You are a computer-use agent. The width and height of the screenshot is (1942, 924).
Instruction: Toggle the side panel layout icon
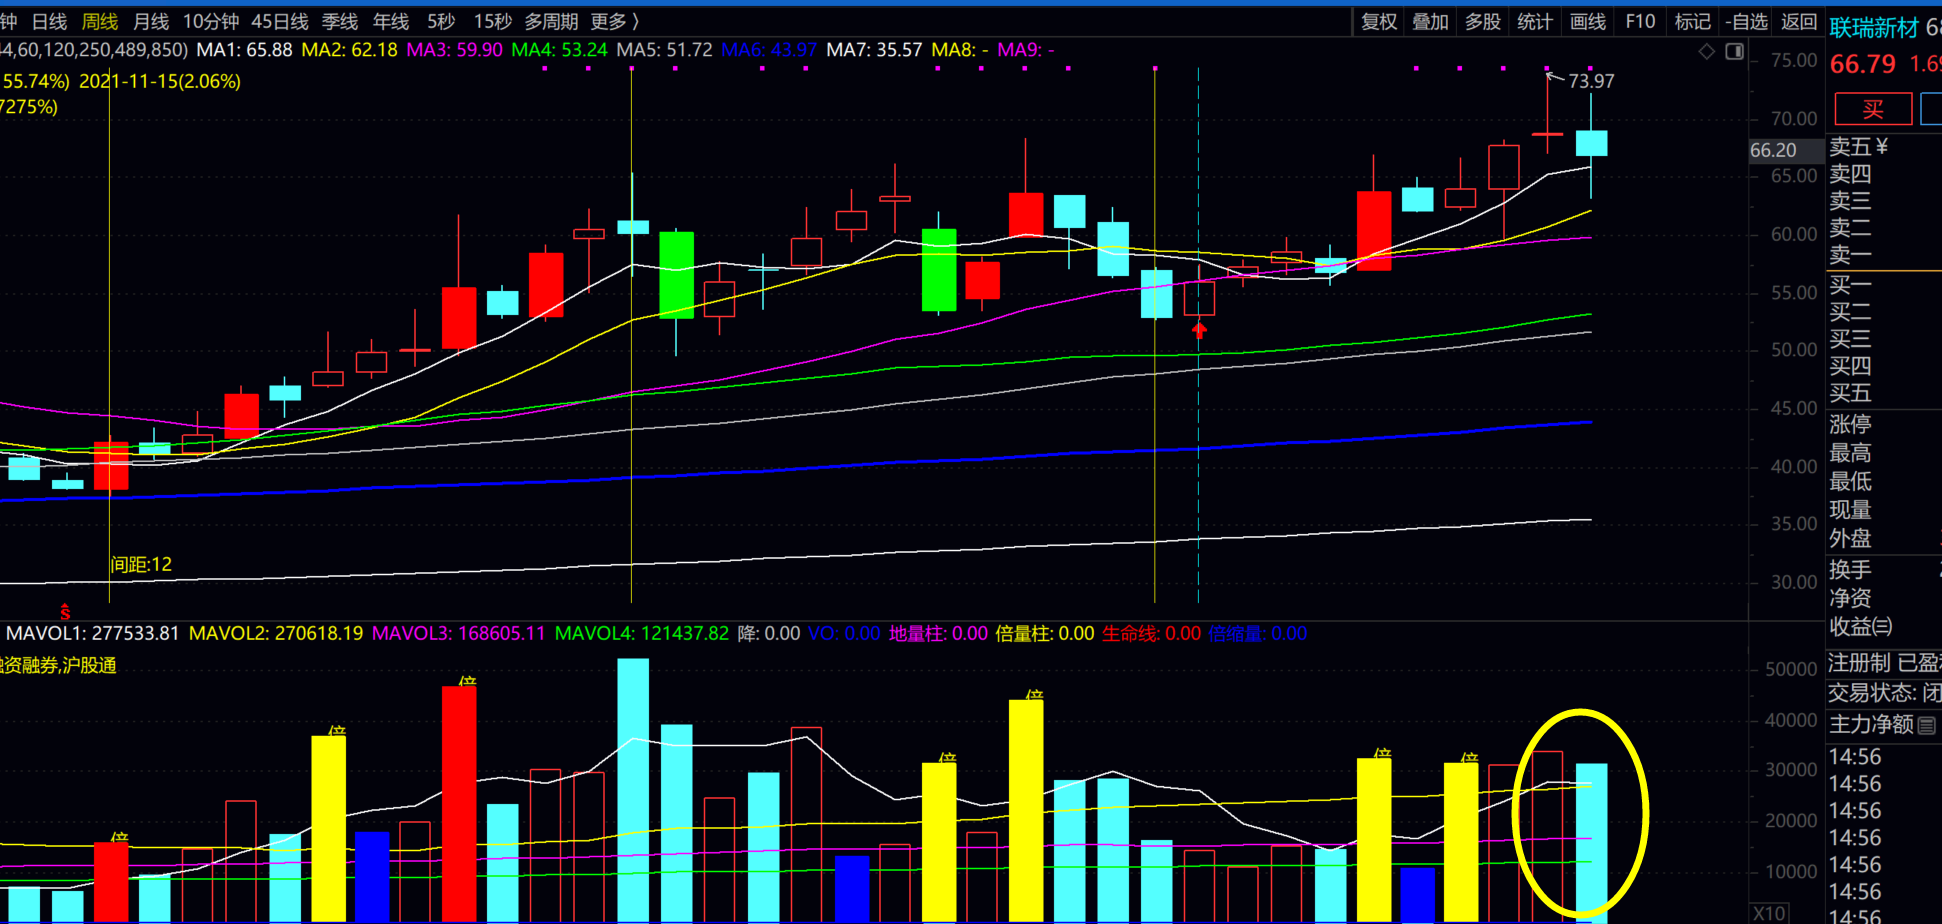(x=1735, y=51)
